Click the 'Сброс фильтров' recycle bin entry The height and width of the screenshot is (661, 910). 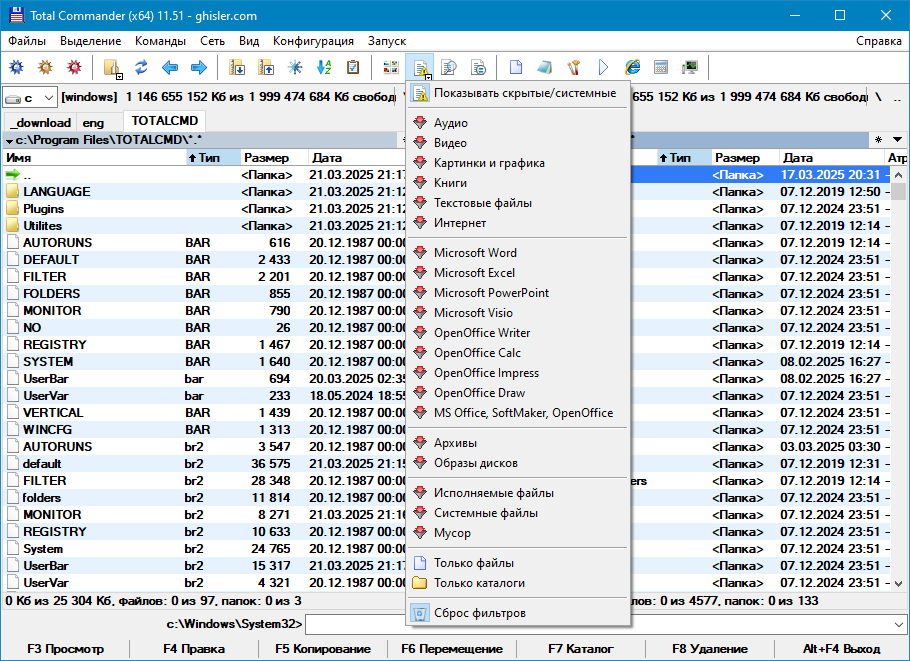click(479, 613)
